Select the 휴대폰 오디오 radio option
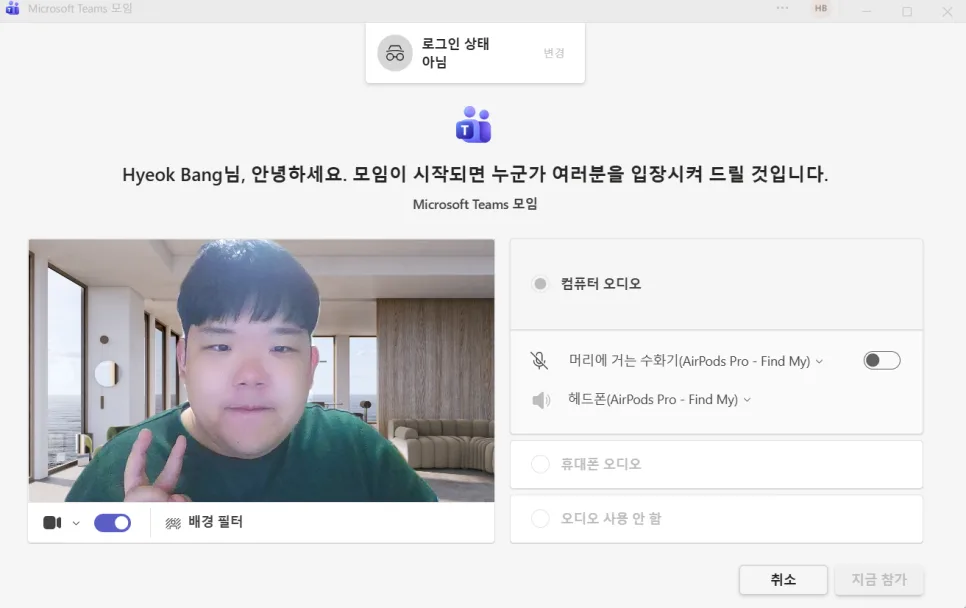 pyautogui.click(x=540, y=464)
